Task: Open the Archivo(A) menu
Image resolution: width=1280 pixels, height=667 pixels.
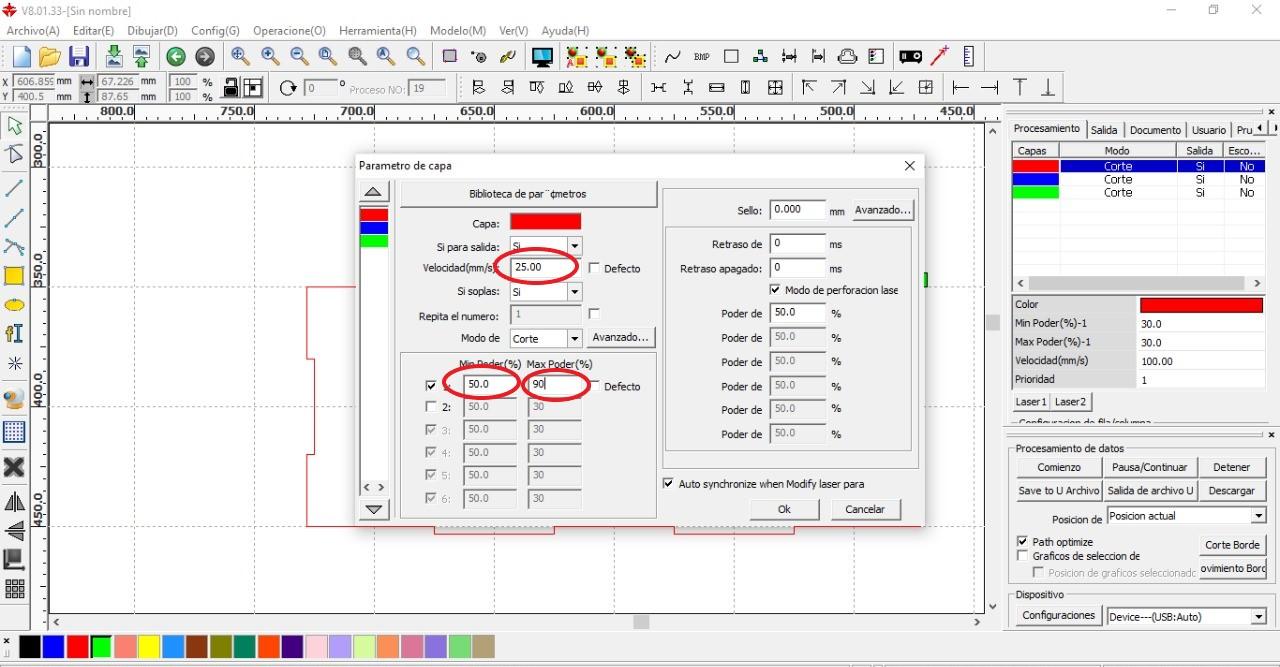Action: 32,31
